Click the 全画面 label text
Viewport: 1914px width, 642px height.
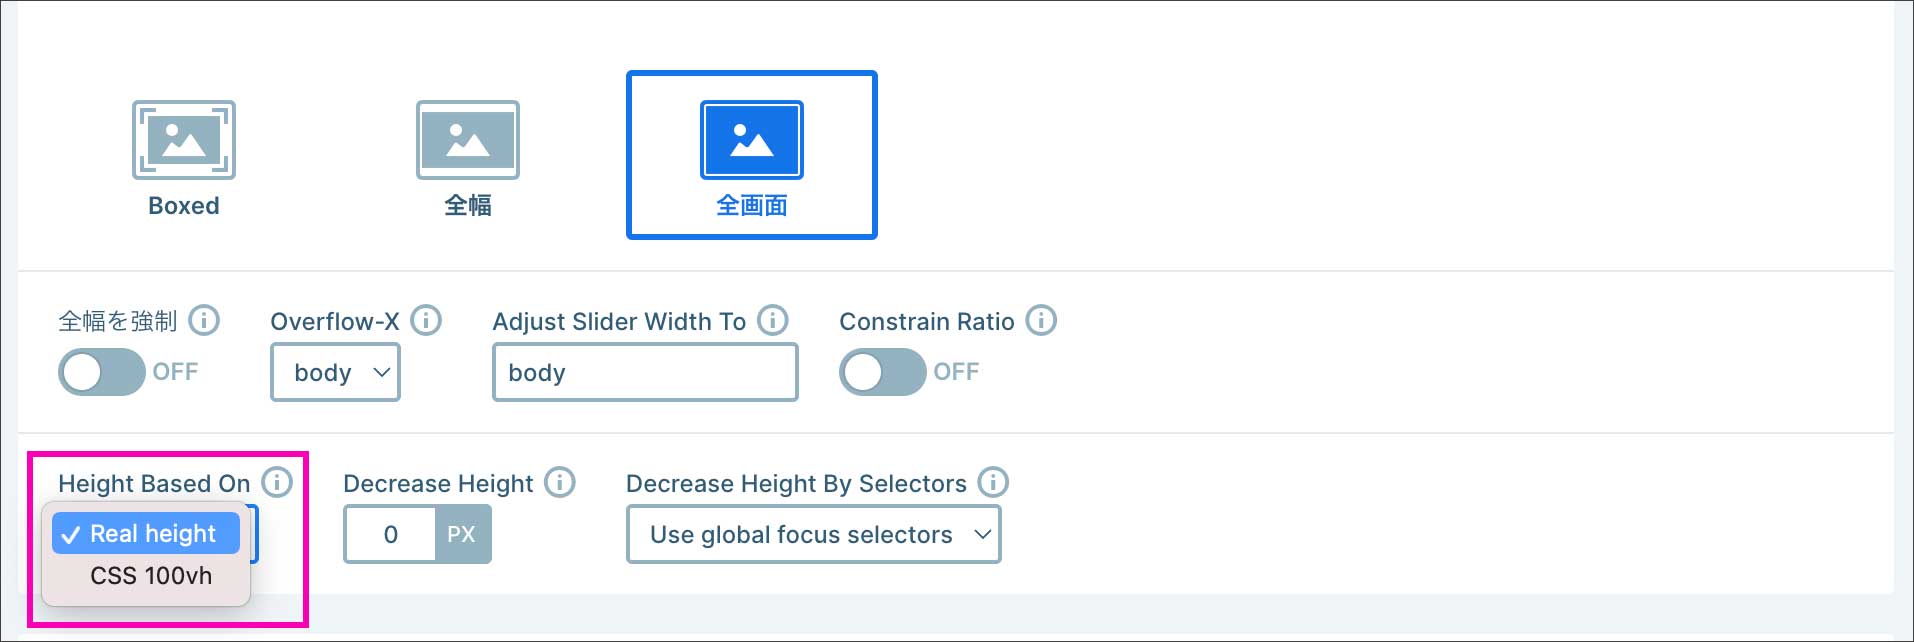[x=751, y=206]
